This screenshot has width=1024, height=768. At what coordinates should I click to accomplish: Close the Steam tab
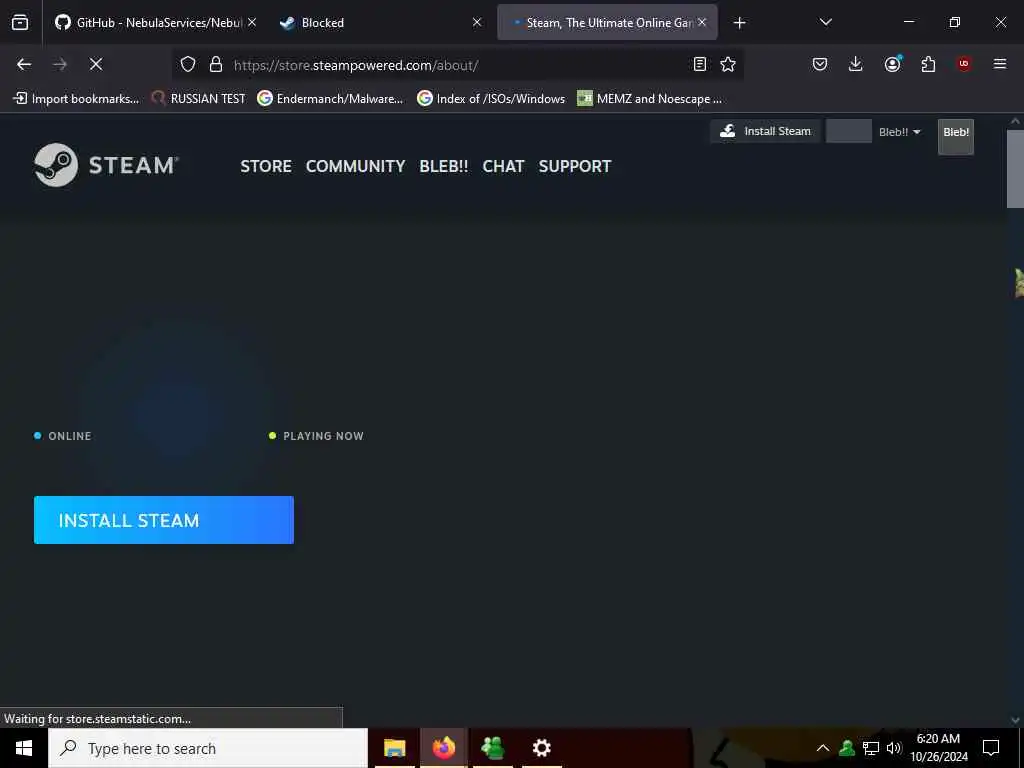coord(702,22)
